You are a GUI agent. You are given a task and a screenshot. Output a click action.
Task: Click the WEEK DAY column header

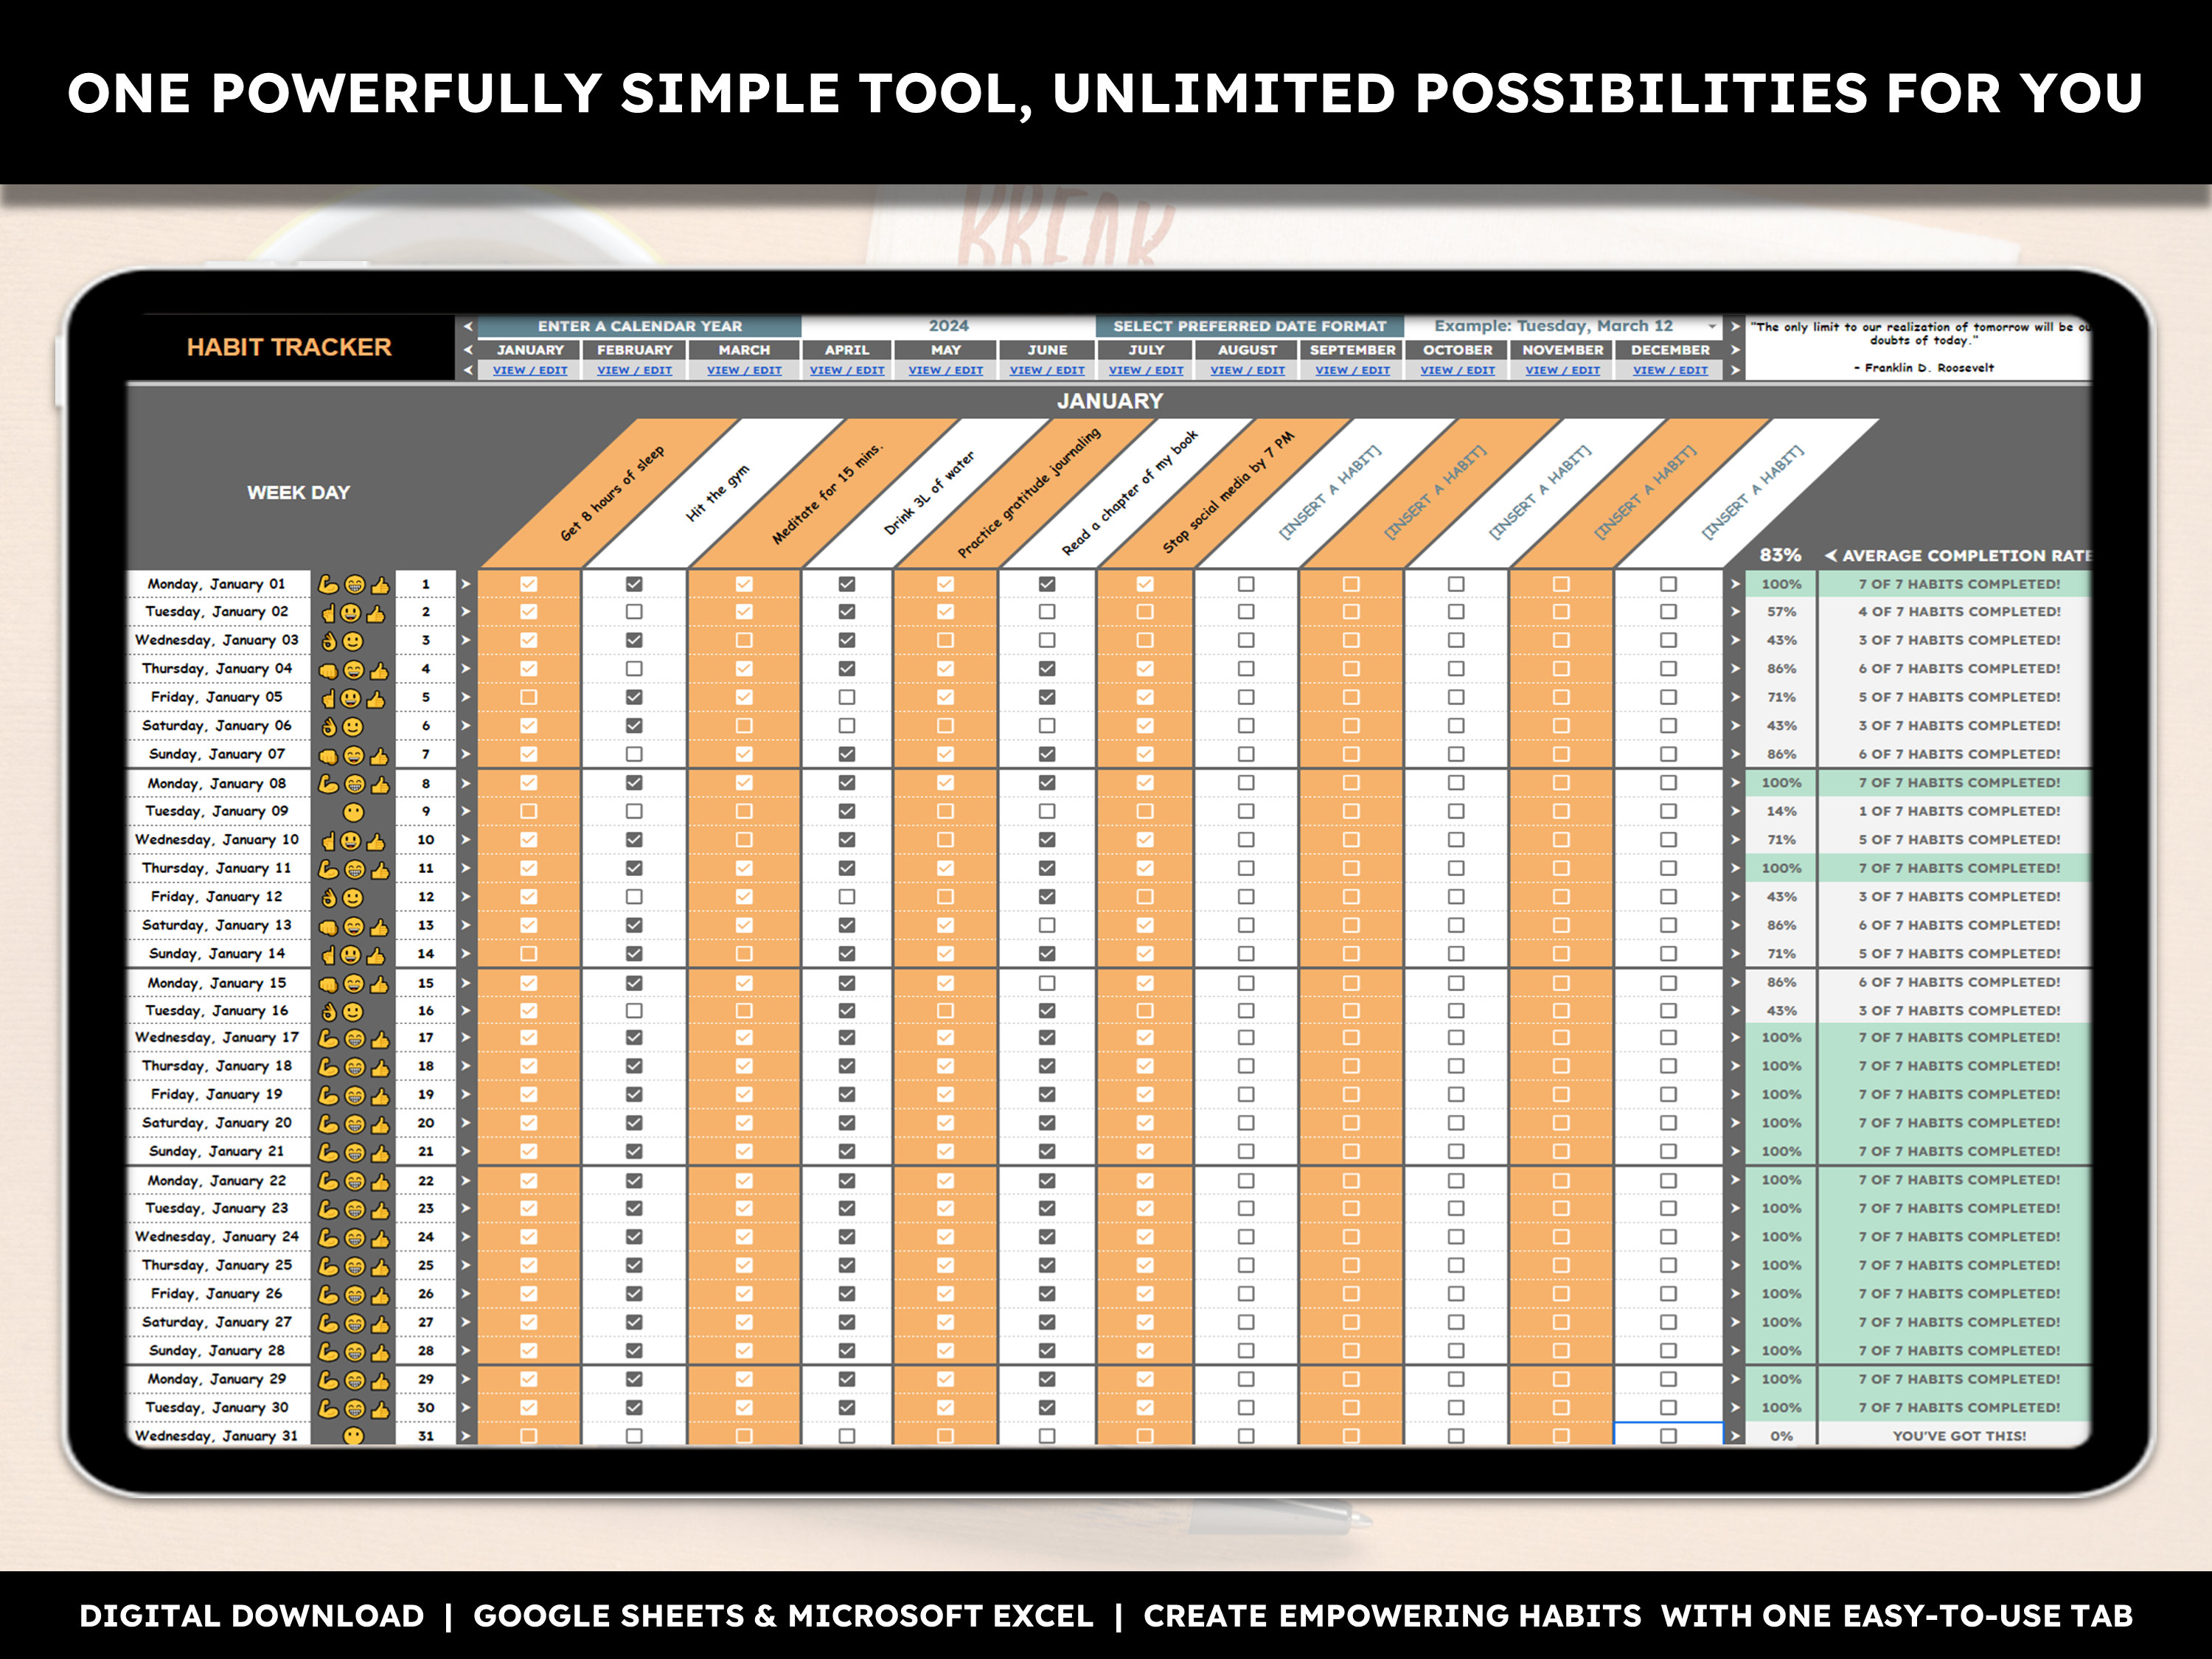299,492
